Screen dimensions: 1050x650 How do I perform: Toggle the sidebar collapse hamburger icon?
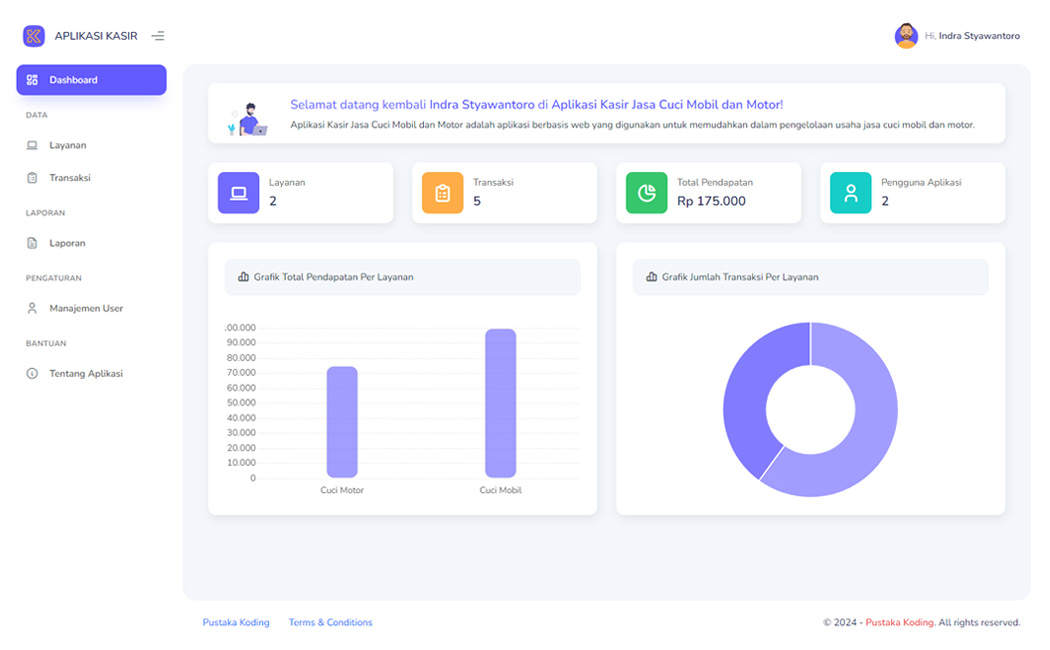point(158,36)
